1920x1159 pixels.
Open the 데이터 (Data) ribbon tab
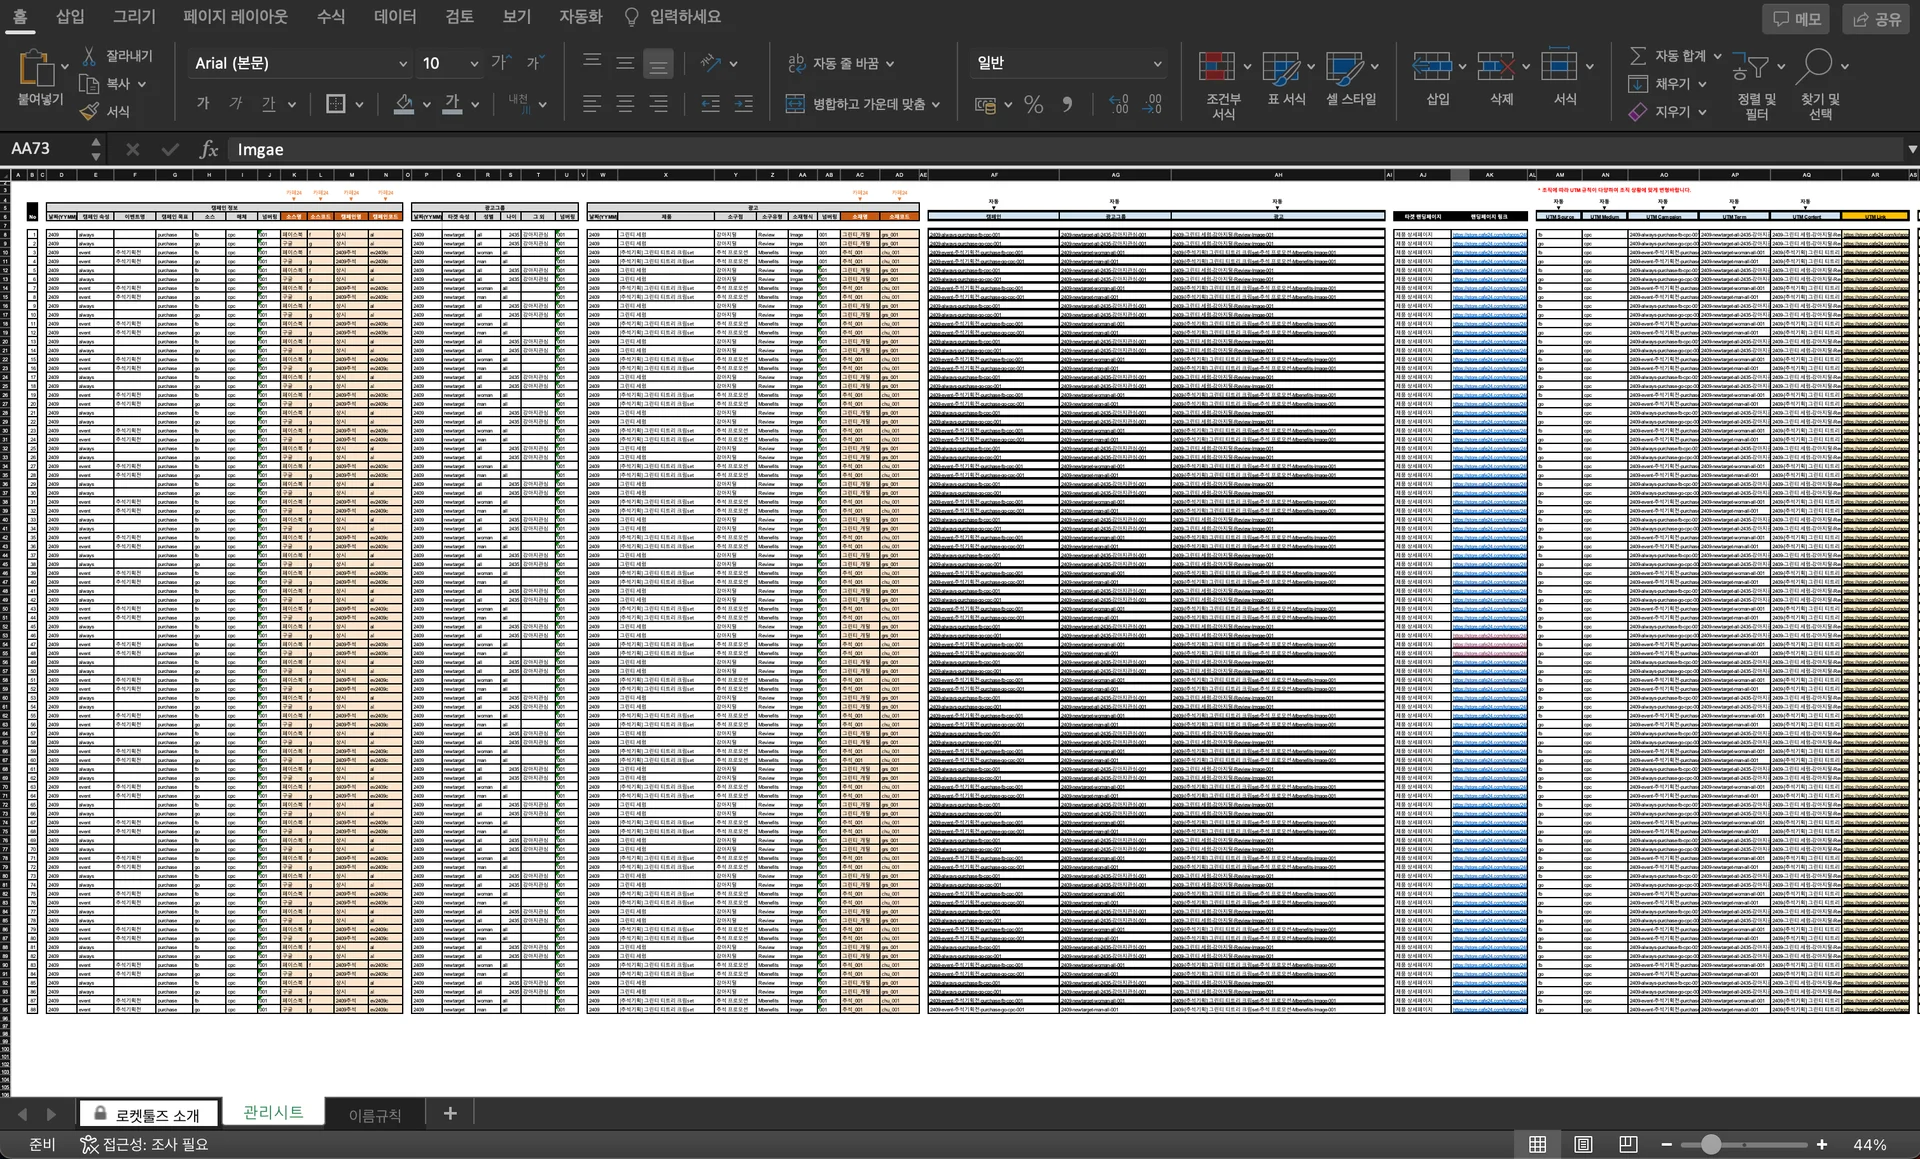(x=394, y=17)
